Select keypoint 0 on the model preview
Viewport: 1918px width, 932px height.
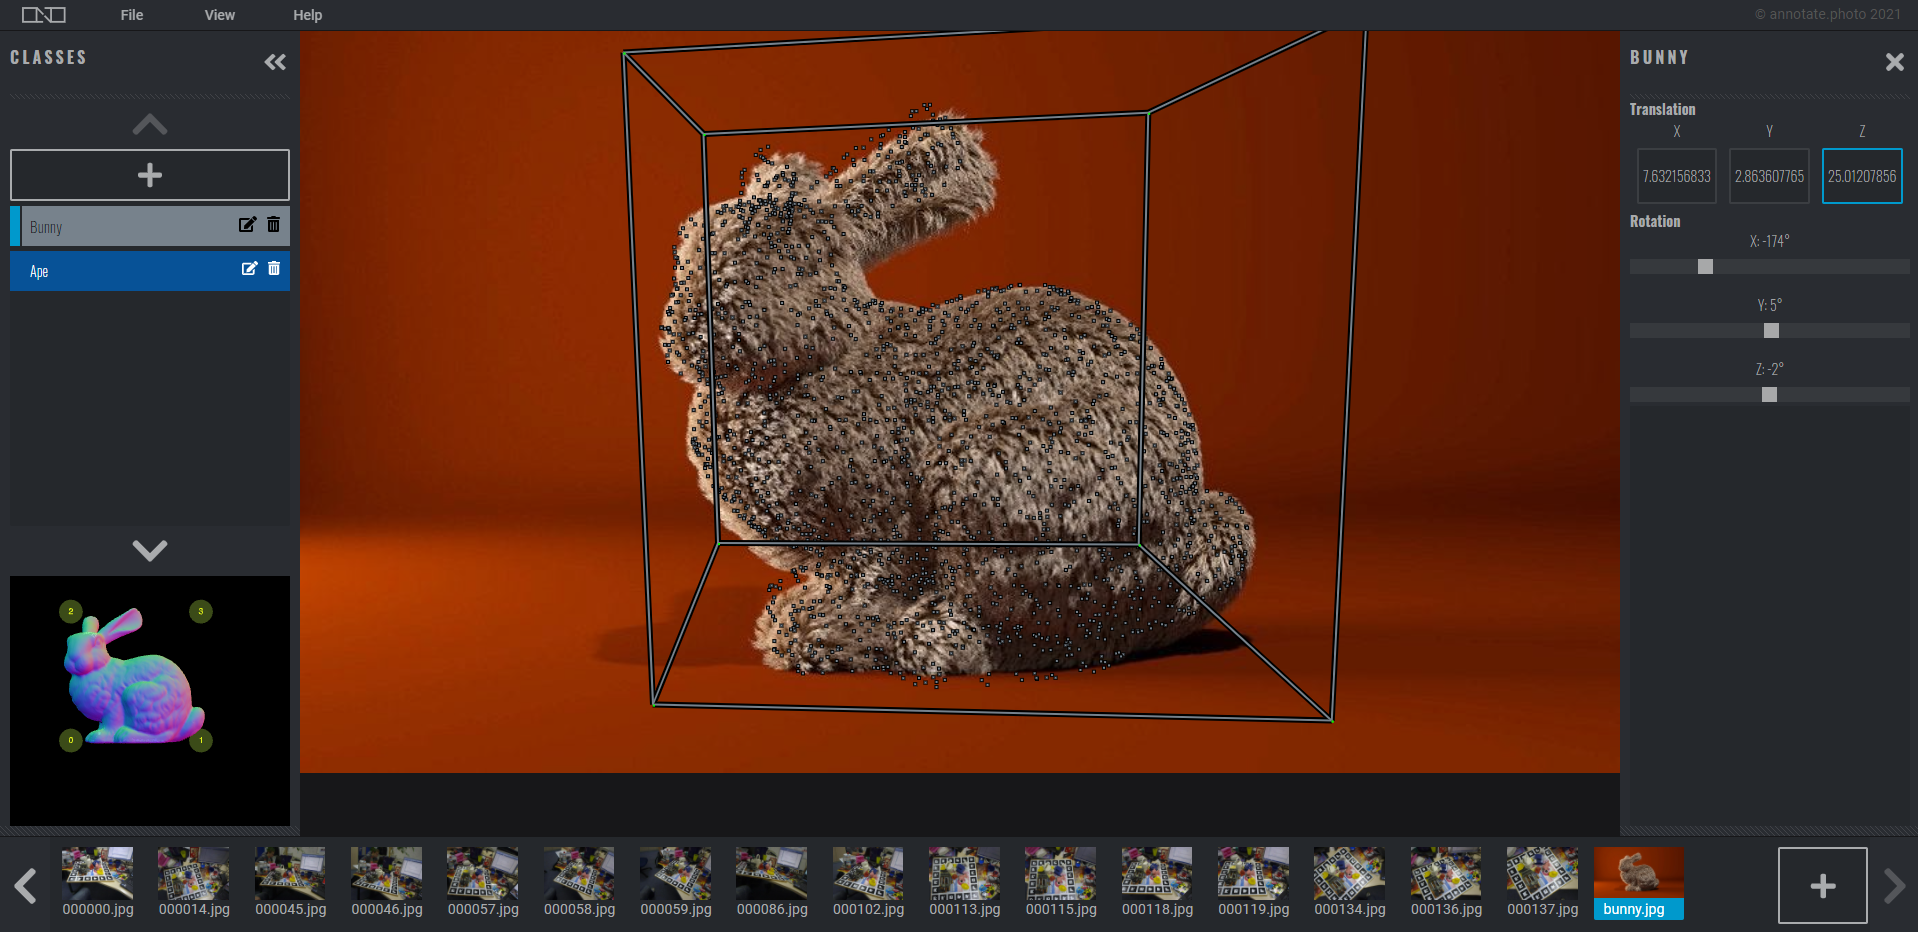pyautogui.click(x=71, y=741)
